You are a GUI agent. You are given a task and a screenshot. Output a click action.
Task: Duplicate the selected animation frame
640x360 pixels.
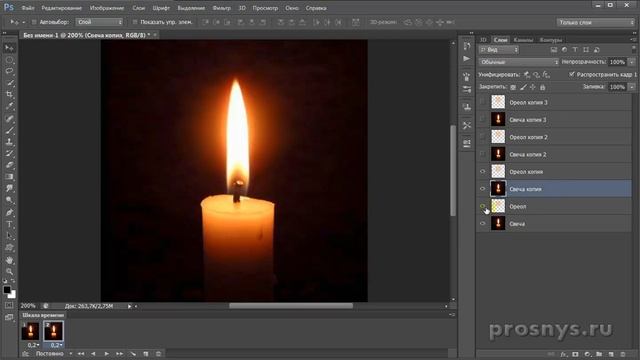point(146,353)
